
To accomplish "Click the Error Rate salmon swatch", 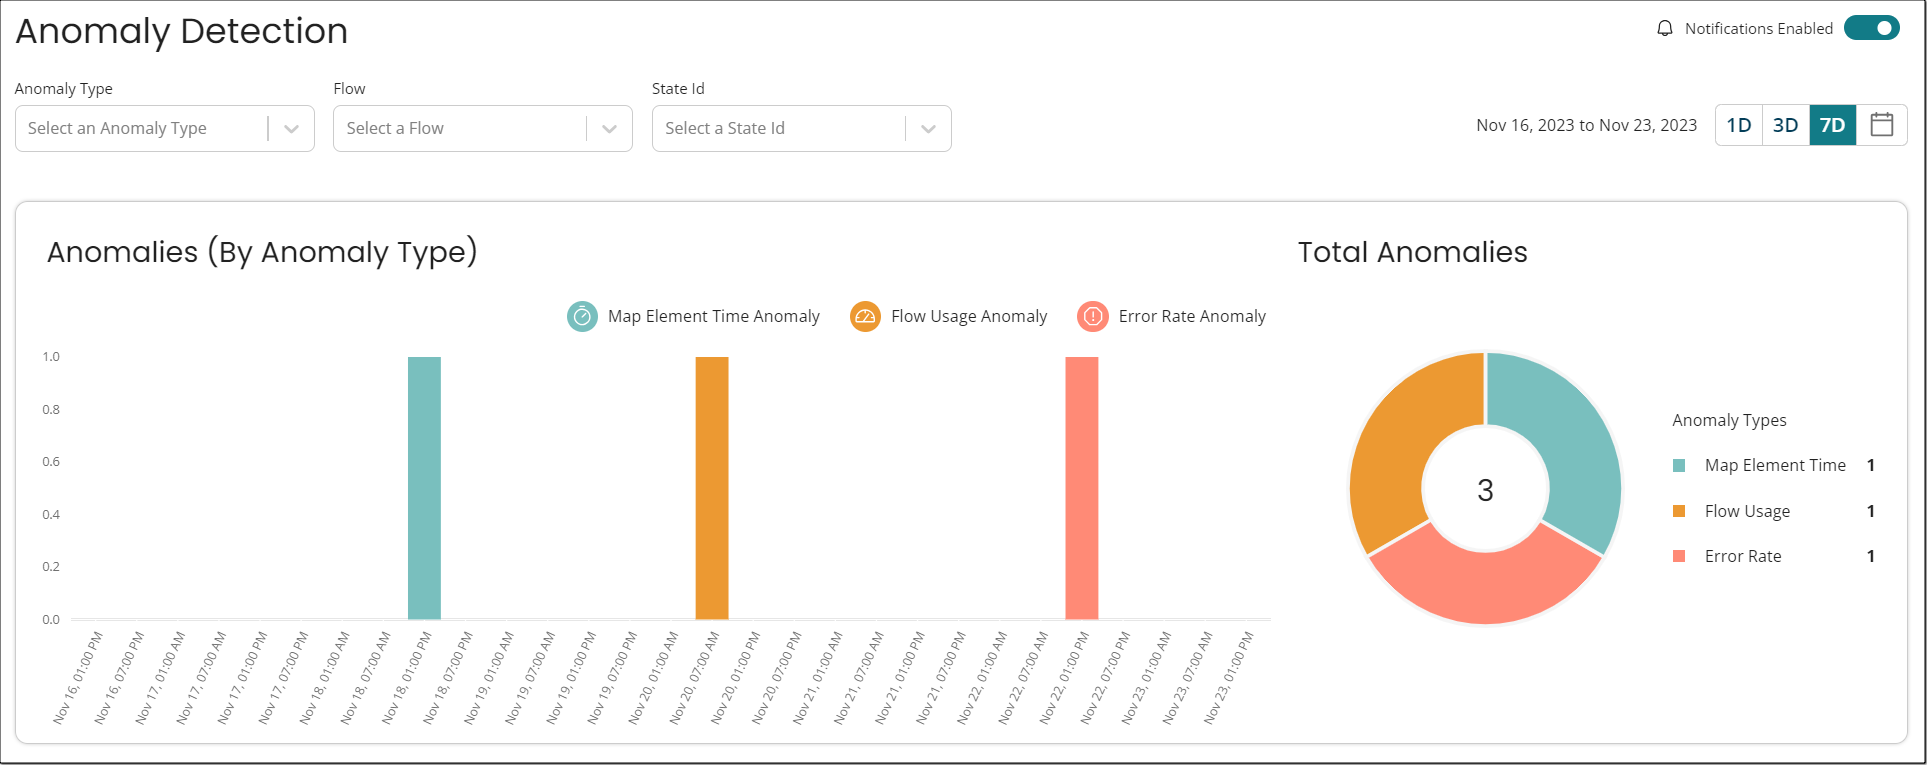I will 1679,556.
